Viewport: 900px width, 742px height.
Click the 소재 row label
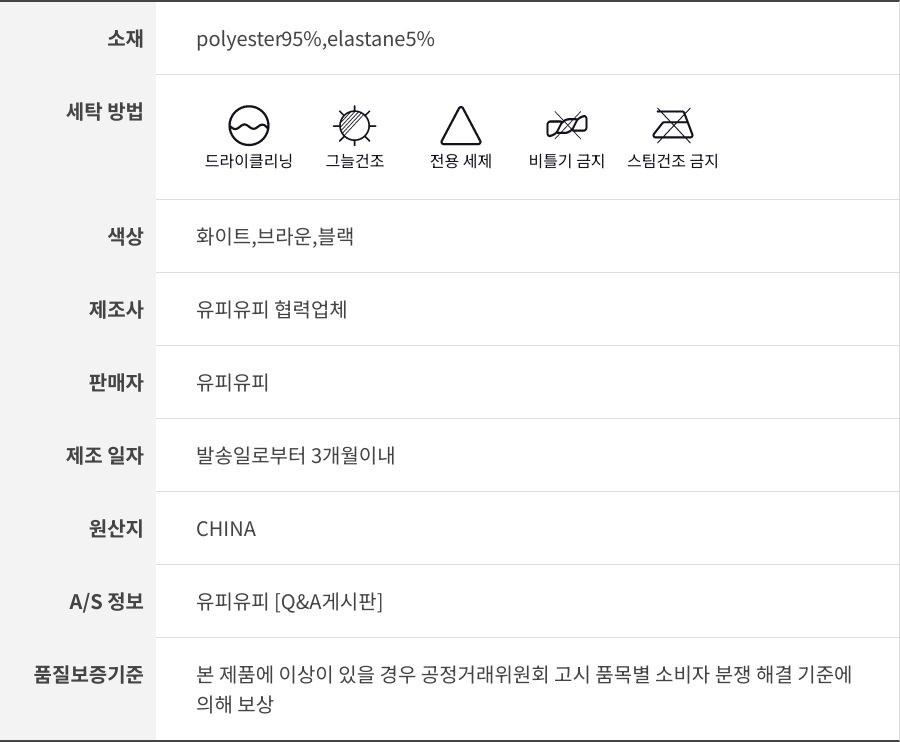point(125,39)
